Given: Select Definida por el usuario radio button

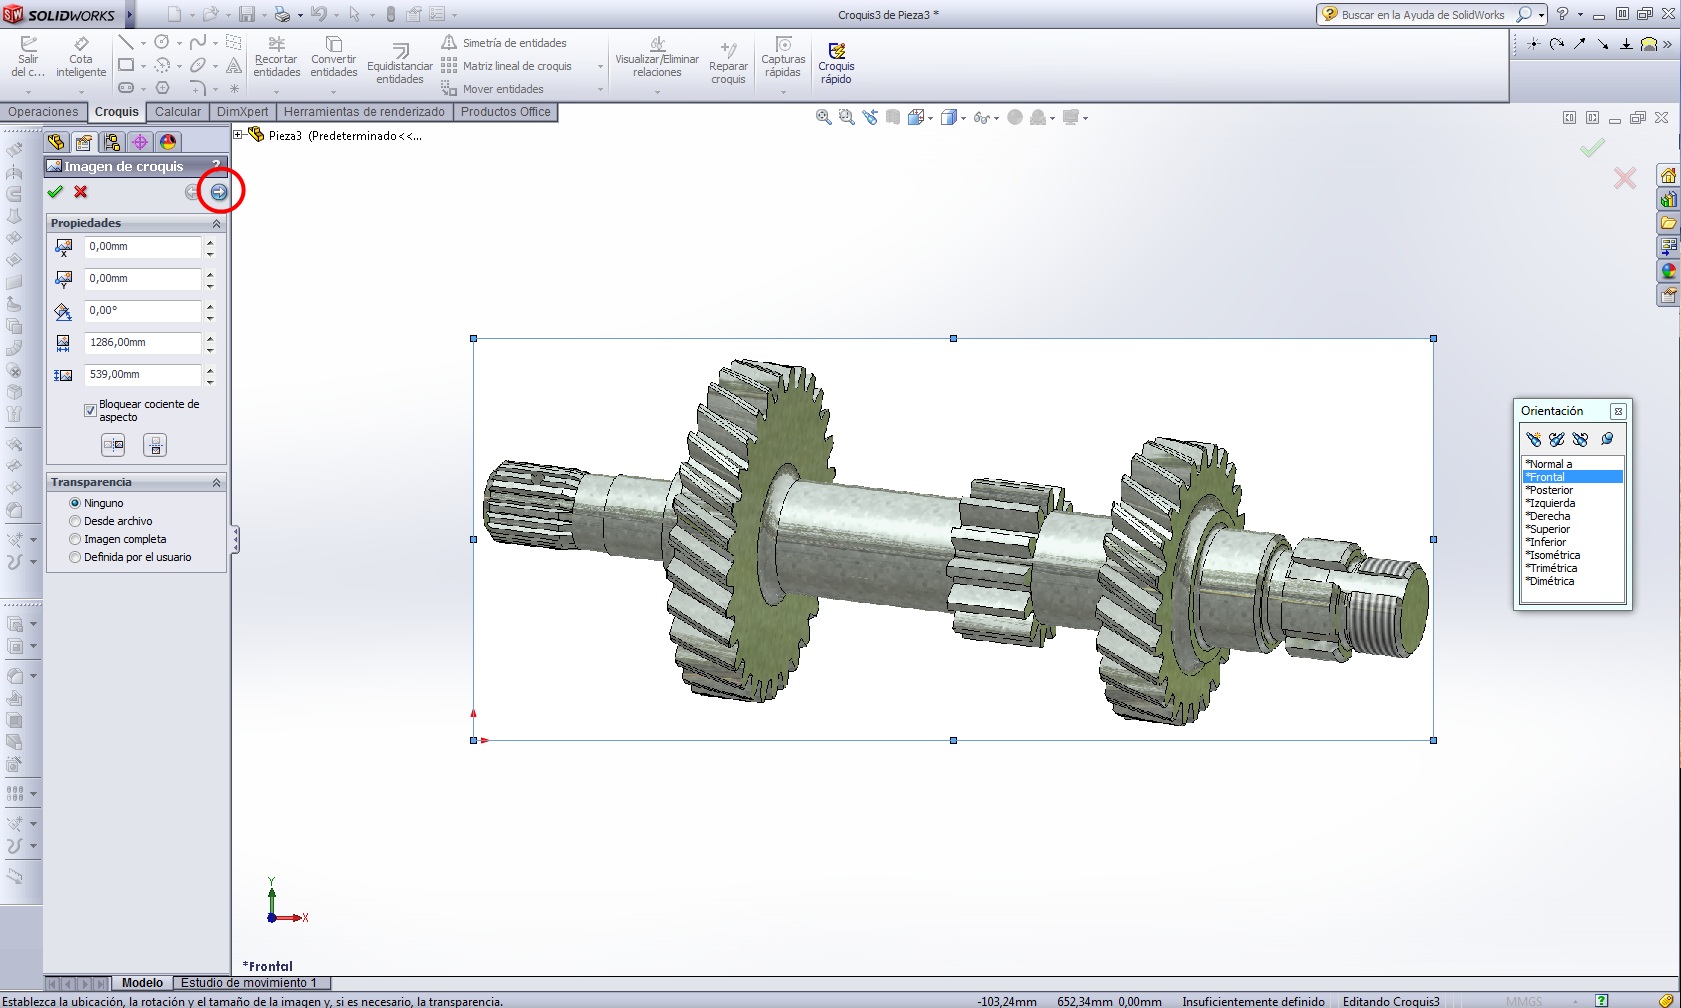Looking at the screenshot, I should (75, 557).
